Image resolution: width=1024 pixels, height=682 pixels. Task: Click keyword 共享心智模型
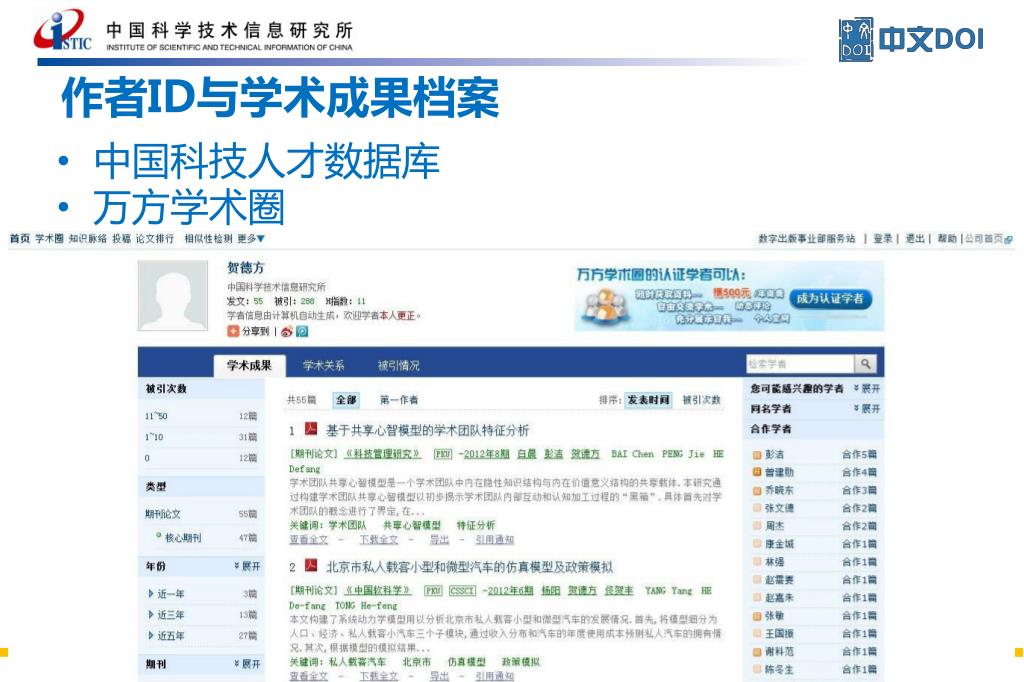coord(412,525)
